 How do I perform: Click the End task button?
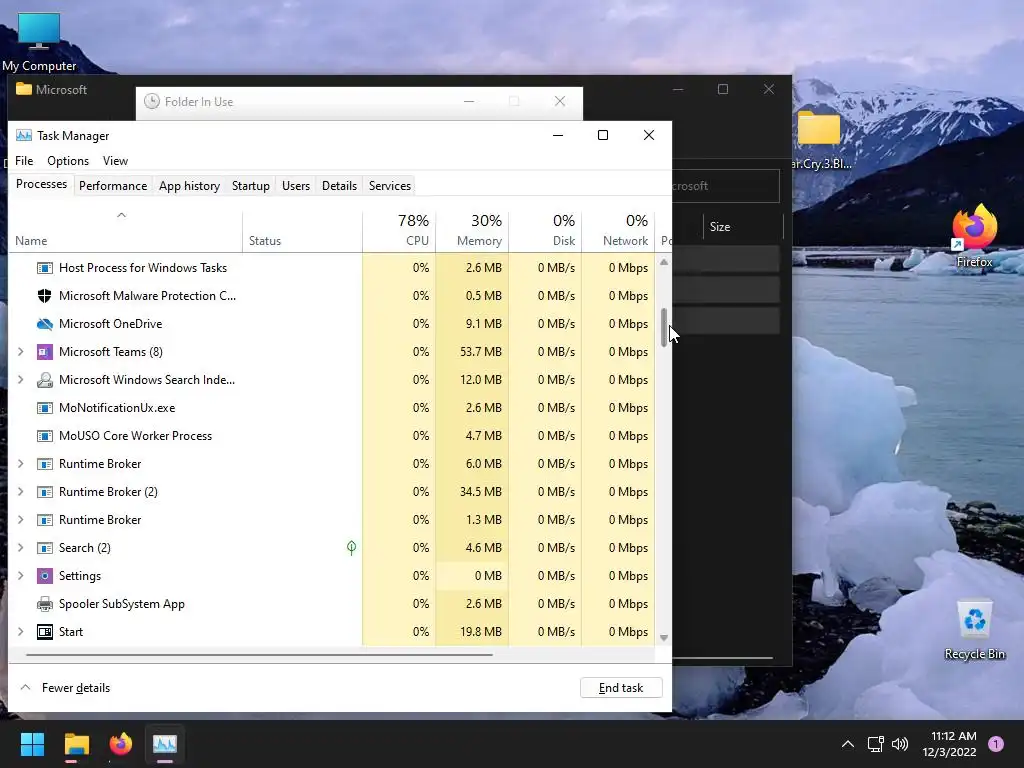click(621, 688)
